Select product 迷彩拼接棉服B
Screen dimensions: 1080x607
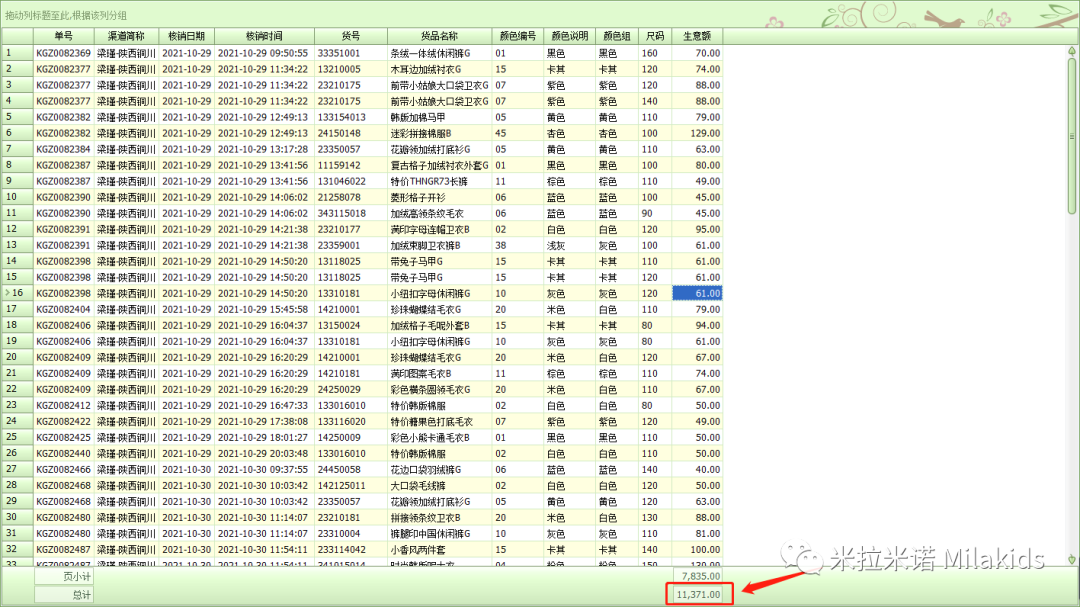(439, 133)
